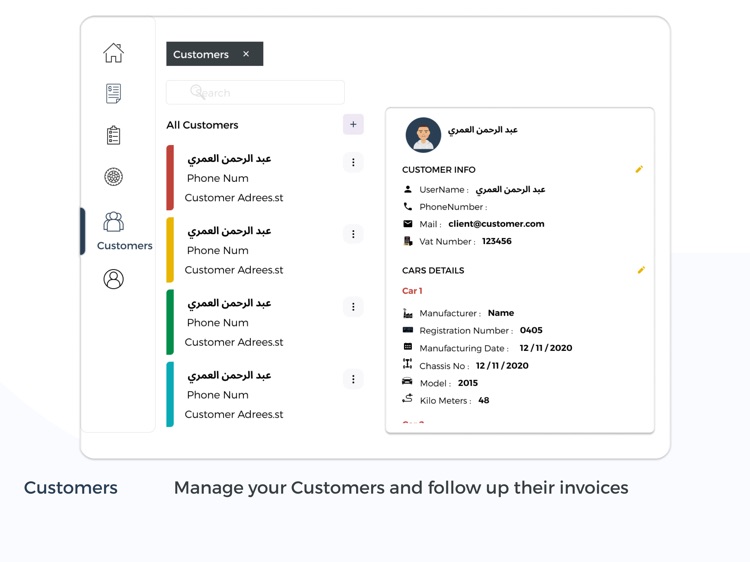This screenshot has width=750, height=562.
Task: Open the tire wheel icon in sidebar
Action: click(113, 177)
